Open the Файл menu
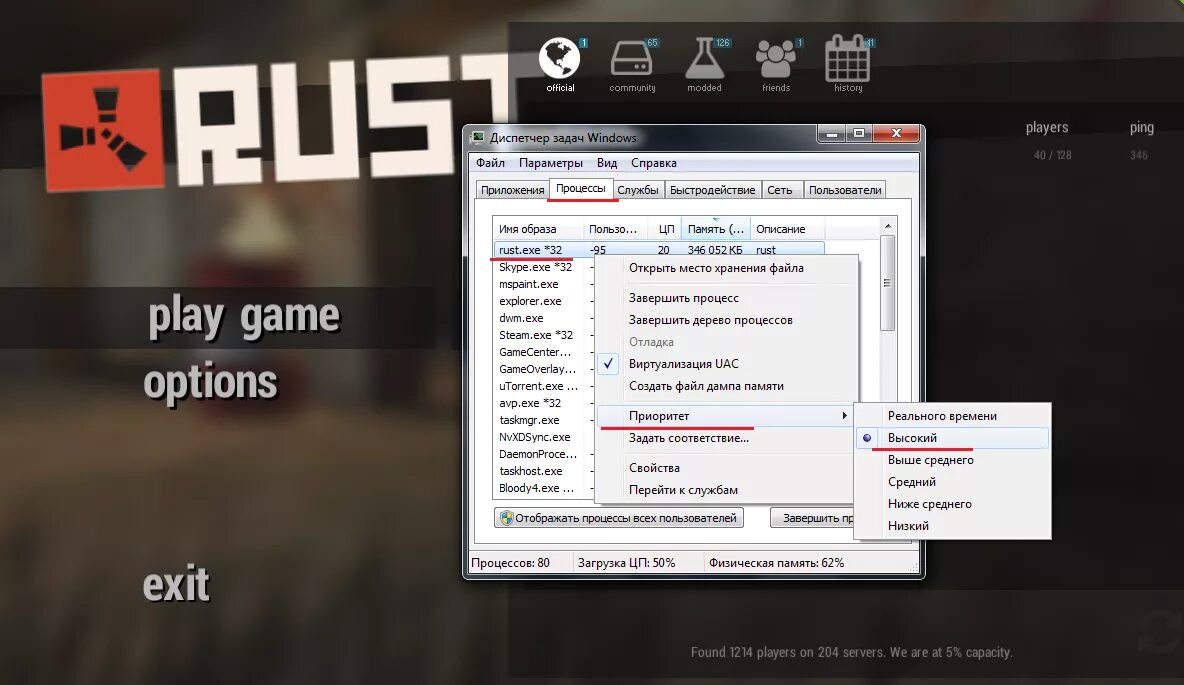 tap(490, 163)
